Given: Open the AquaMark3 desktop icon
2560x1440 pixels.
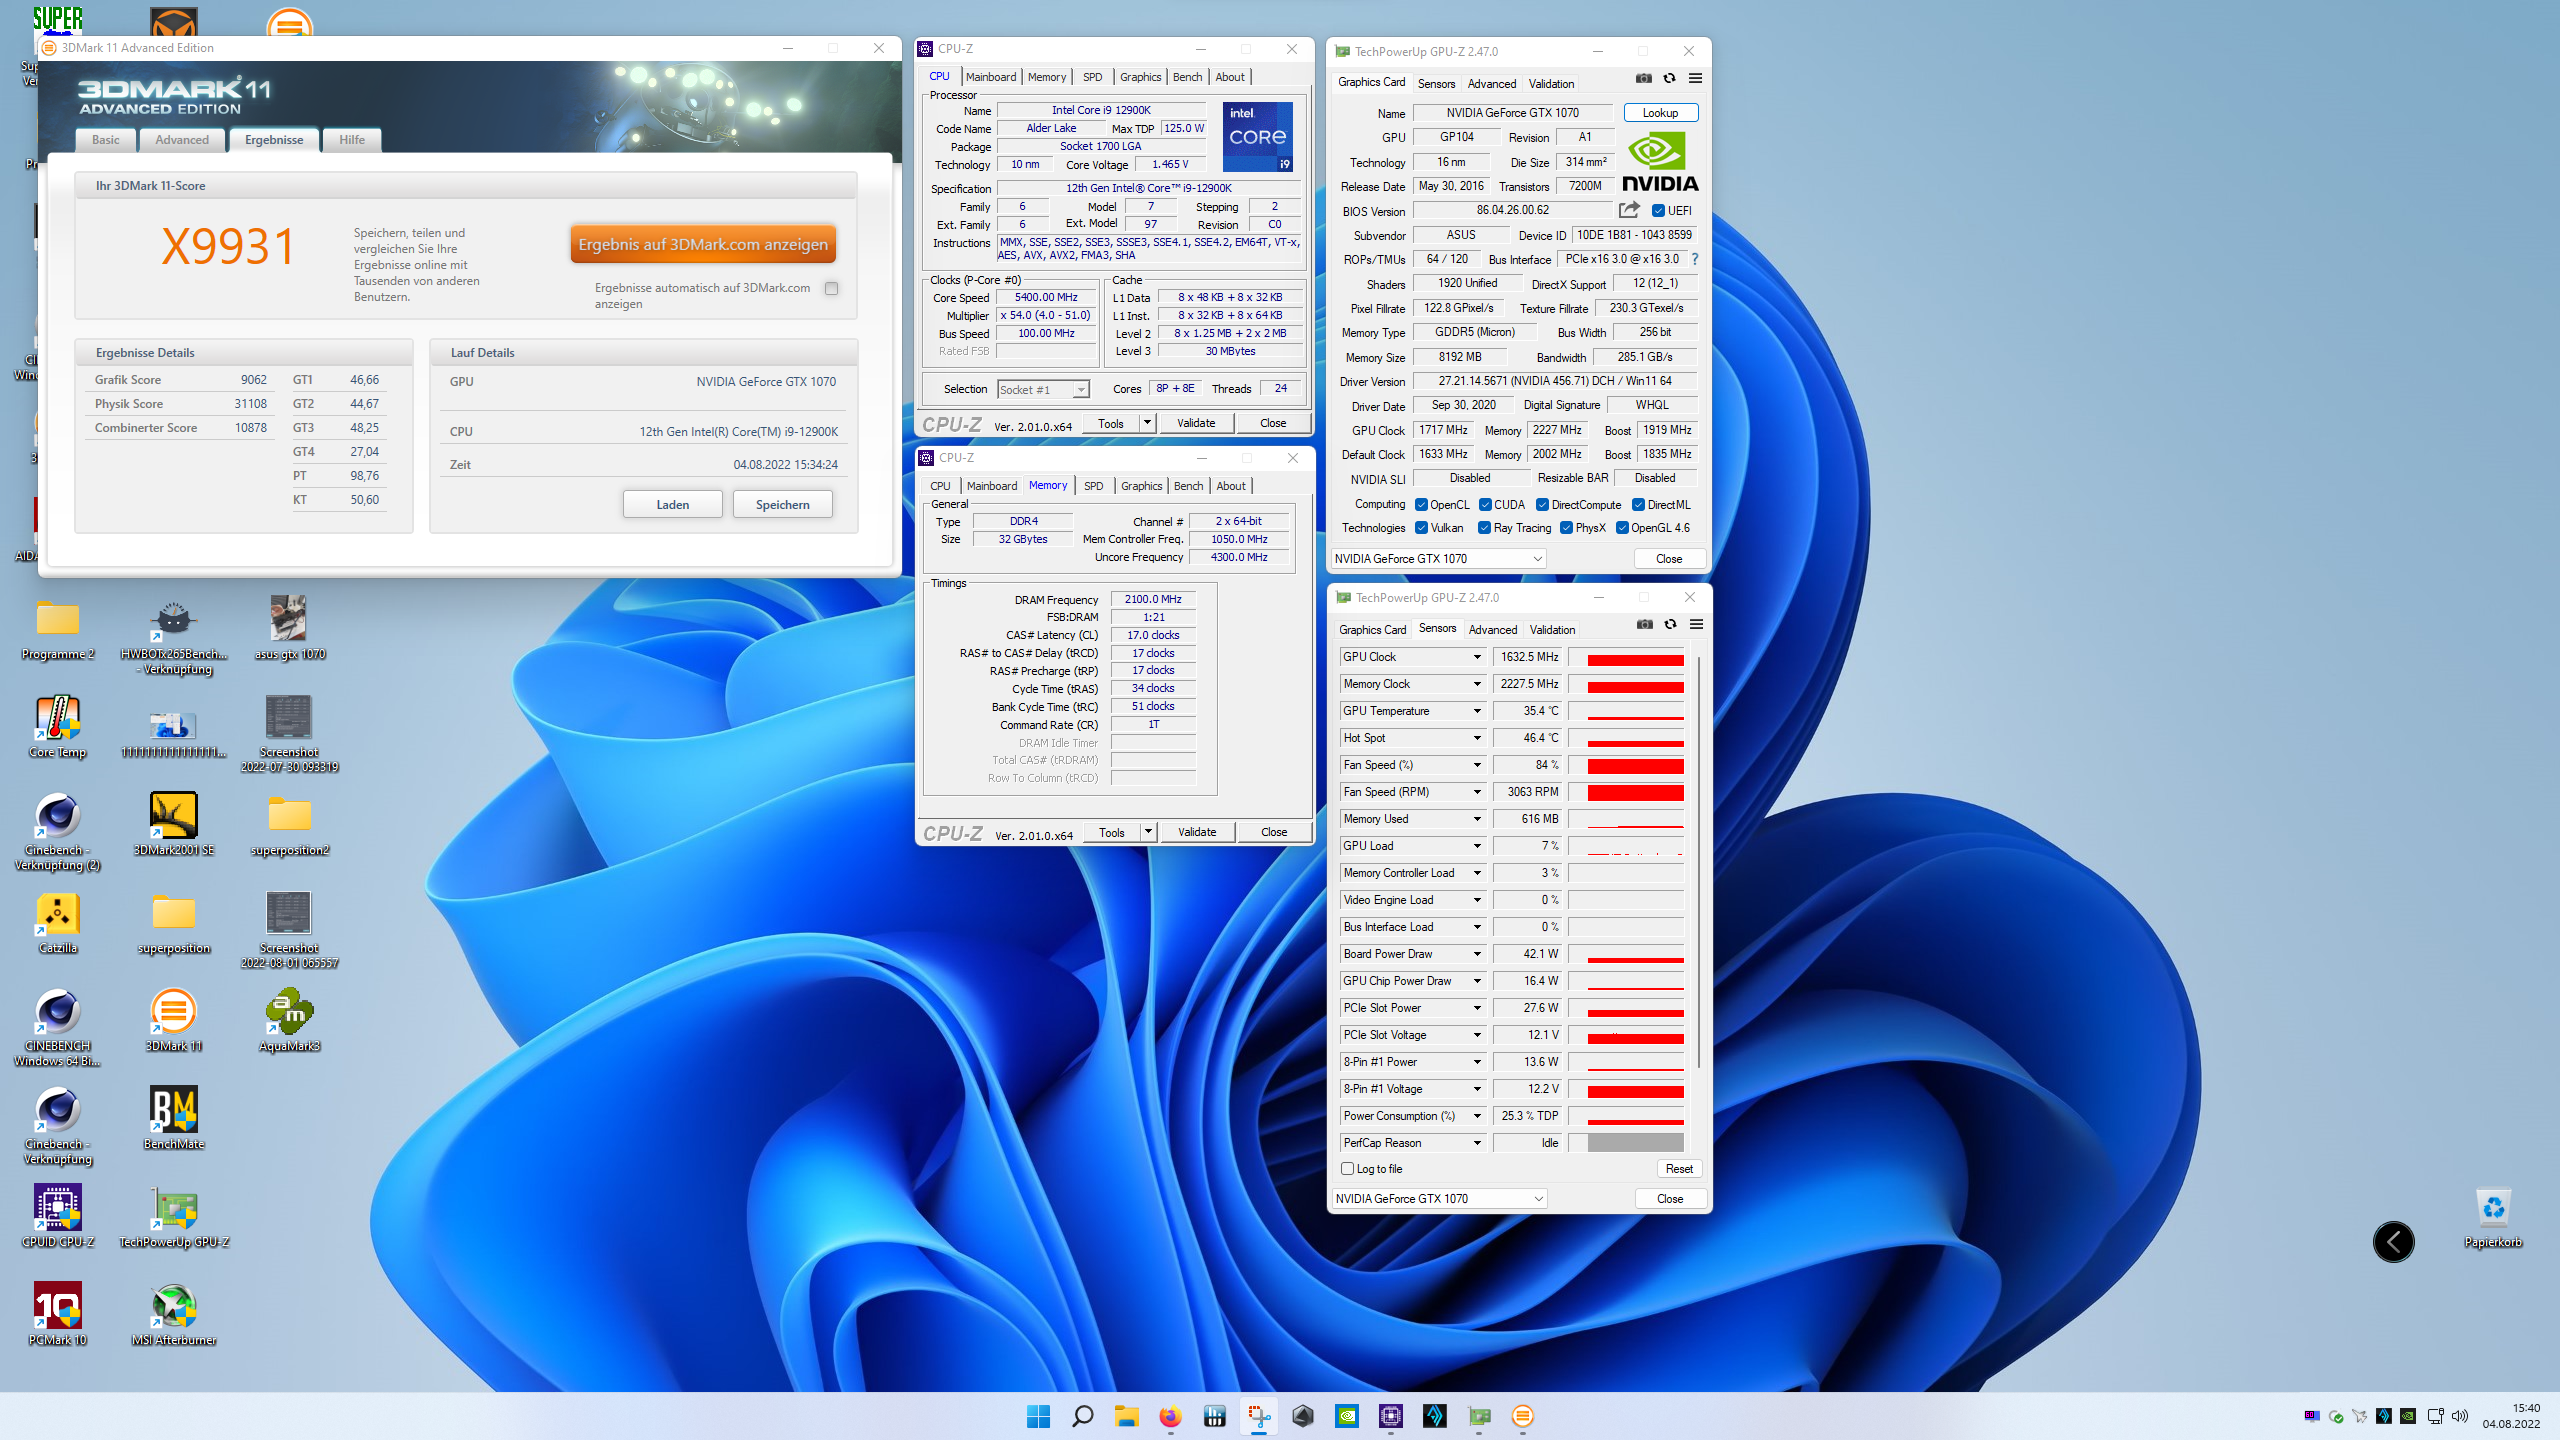Looking at the screenshot, I should click(x=290, y=1021).
